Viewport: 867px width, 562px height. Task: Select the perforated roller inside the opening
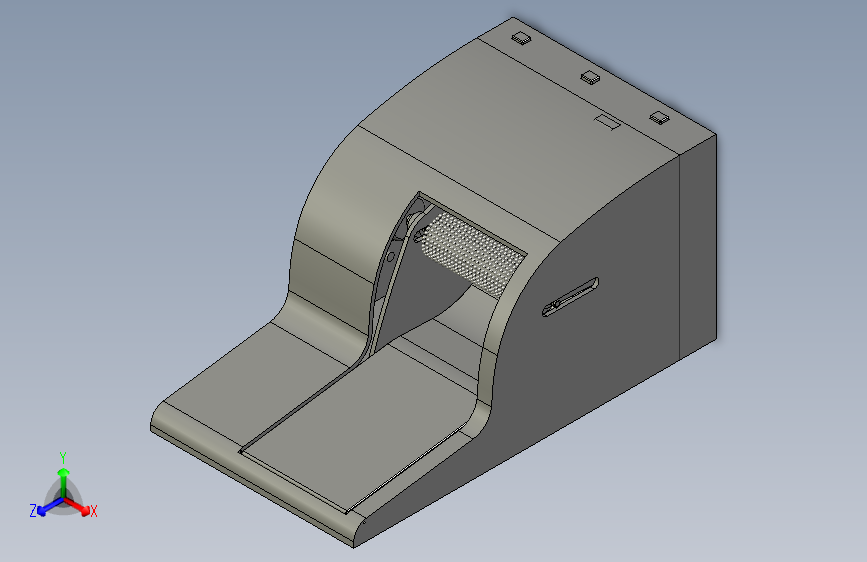[x=472, y=254]
